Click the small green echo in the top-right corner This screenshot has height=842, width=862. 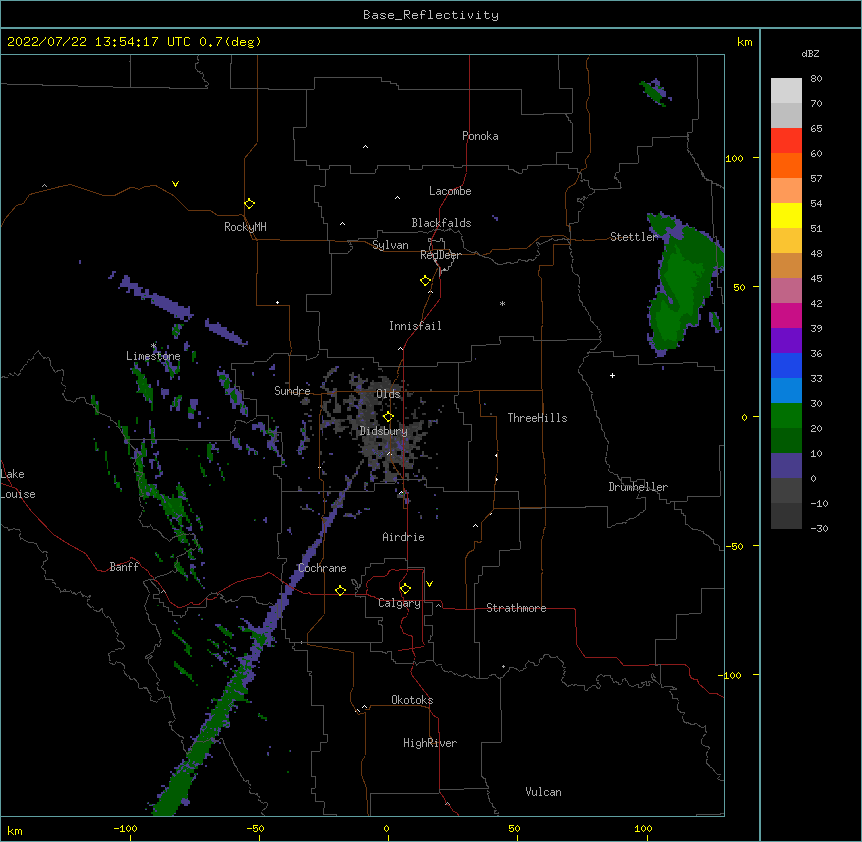click(x=654, y=92)
